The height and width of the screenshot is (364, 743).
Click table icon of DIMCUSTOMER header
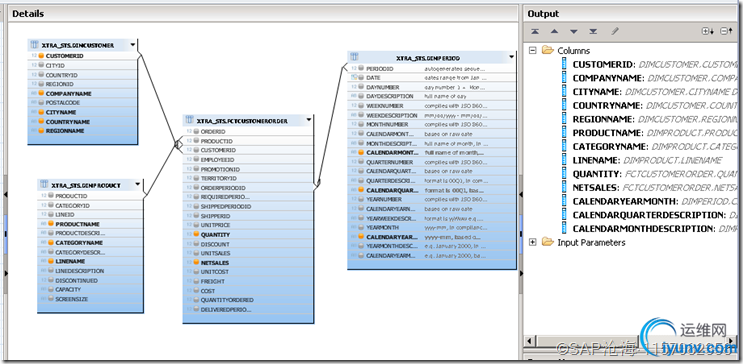tap(34, 45)
